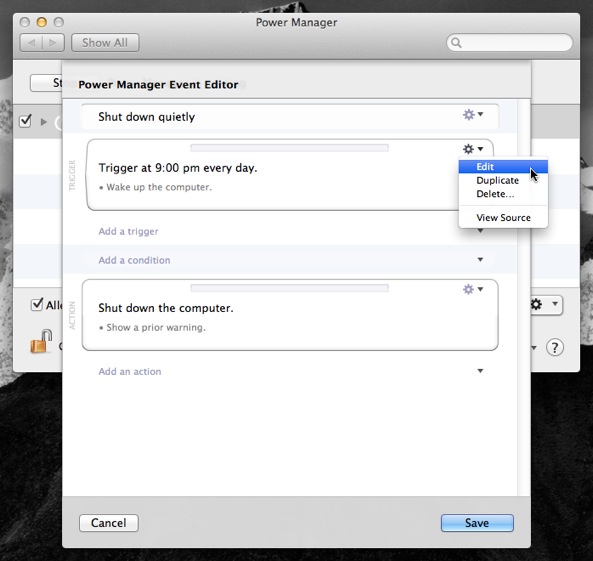Expand the event disclosure triangle in background list
The image size is (593, 561).
[43, 122]
